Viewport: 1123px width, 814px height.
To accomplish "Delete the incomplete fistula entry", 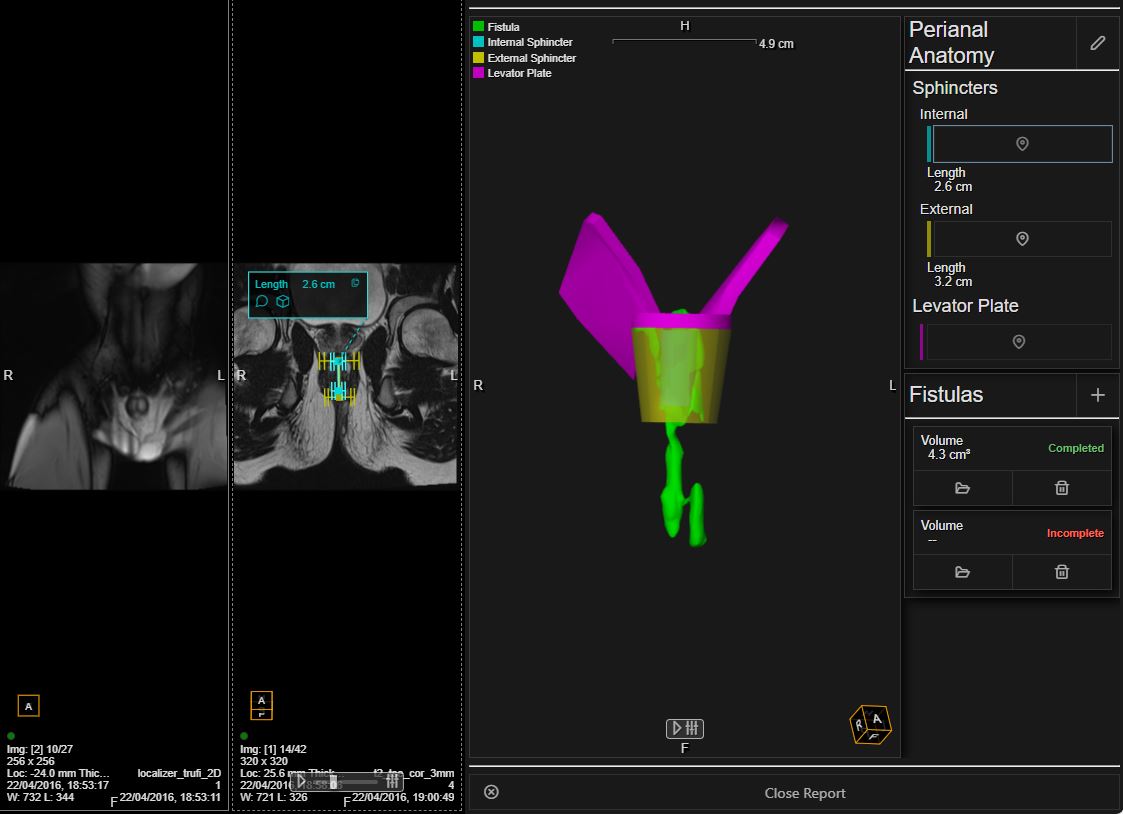I will 1061,572.
